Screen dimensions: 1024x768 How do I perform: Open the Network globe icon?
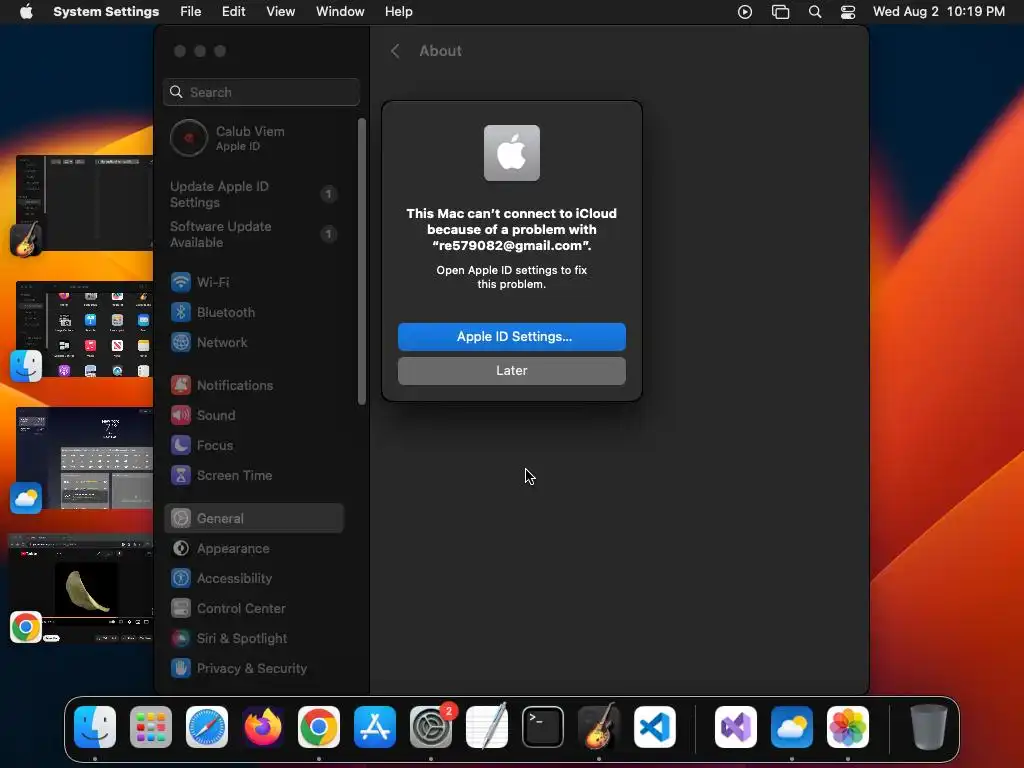click(181, 342)
